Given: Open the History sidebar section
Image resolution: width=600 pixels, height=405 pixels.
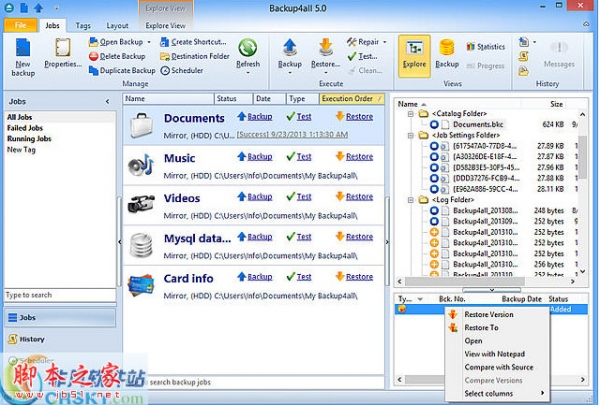Looking at the screenshot, I should pyautogui.click(x=60, y=339).
